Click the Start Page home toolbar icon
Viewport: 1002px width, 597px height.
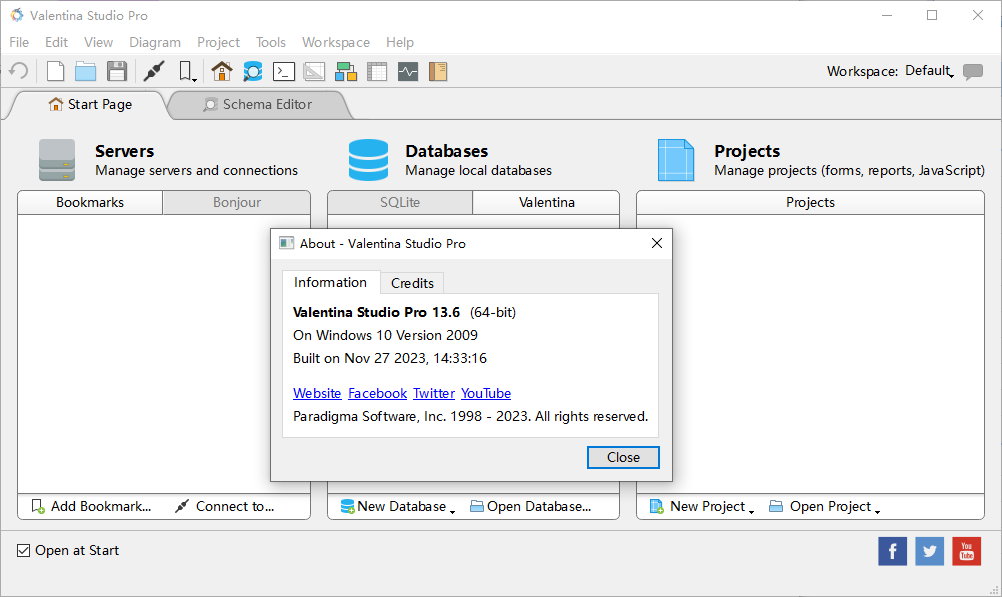click(222, 71)
